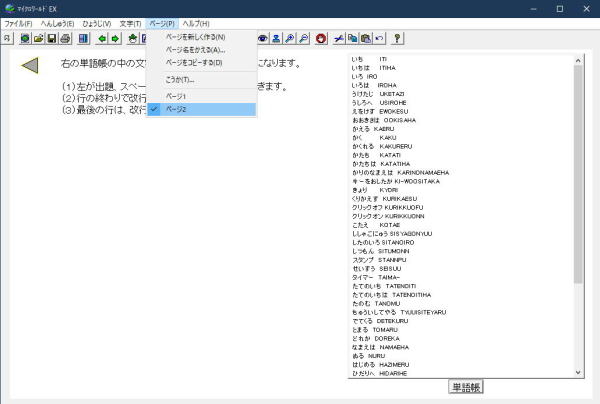Click the いち ITI row
Screen dimensions: 600x404
(x=369, y=59)
